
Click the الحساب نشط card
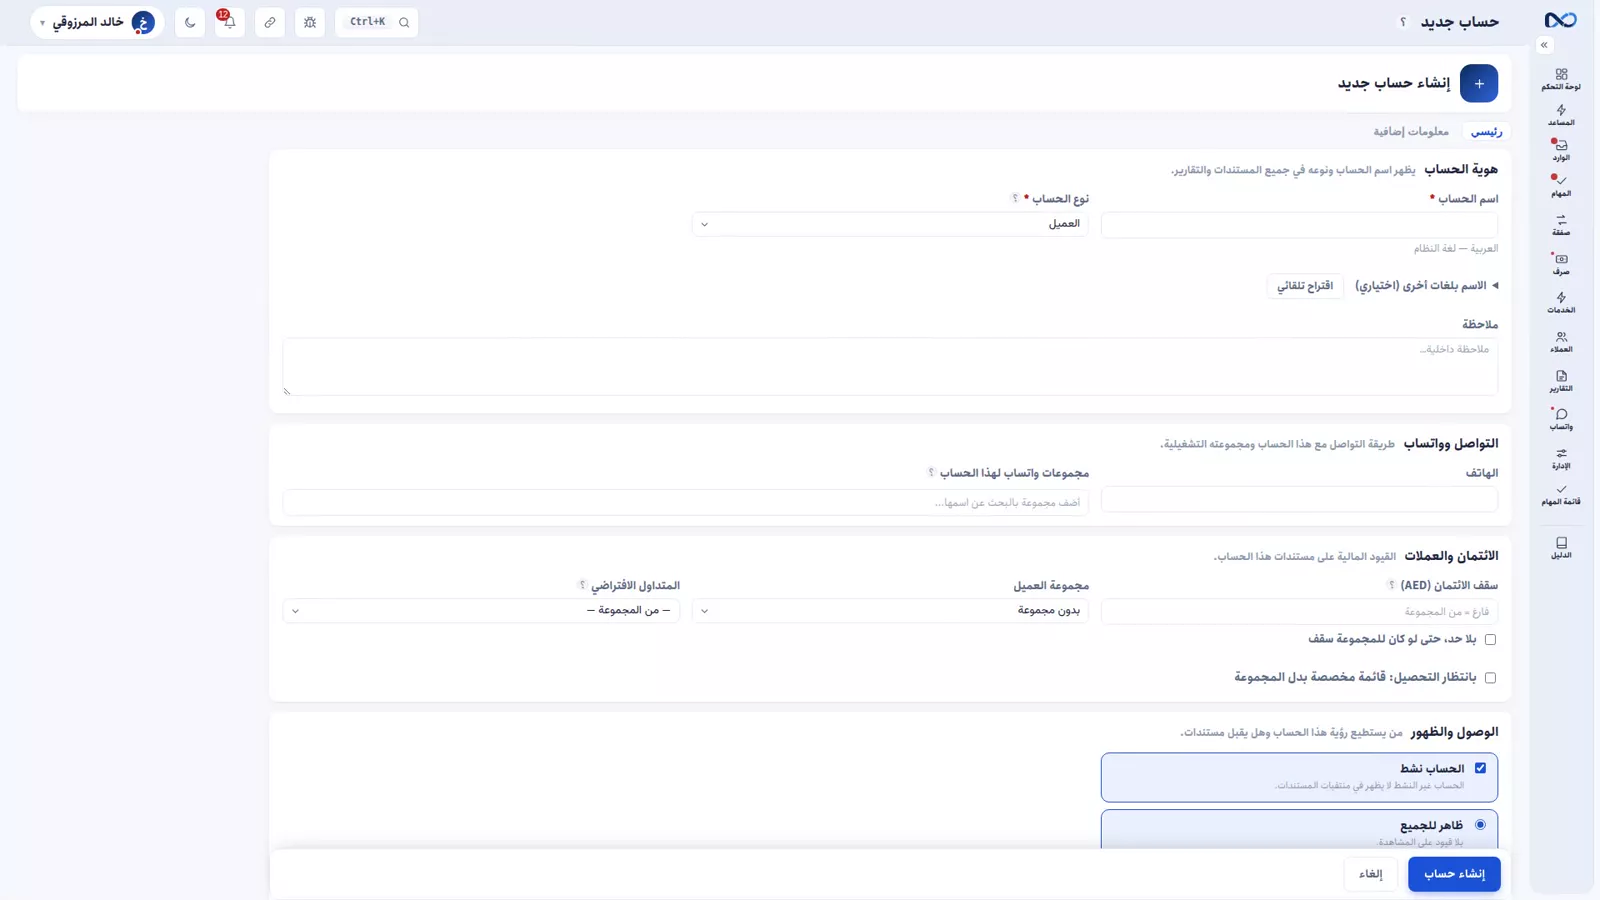(1299, 777)
